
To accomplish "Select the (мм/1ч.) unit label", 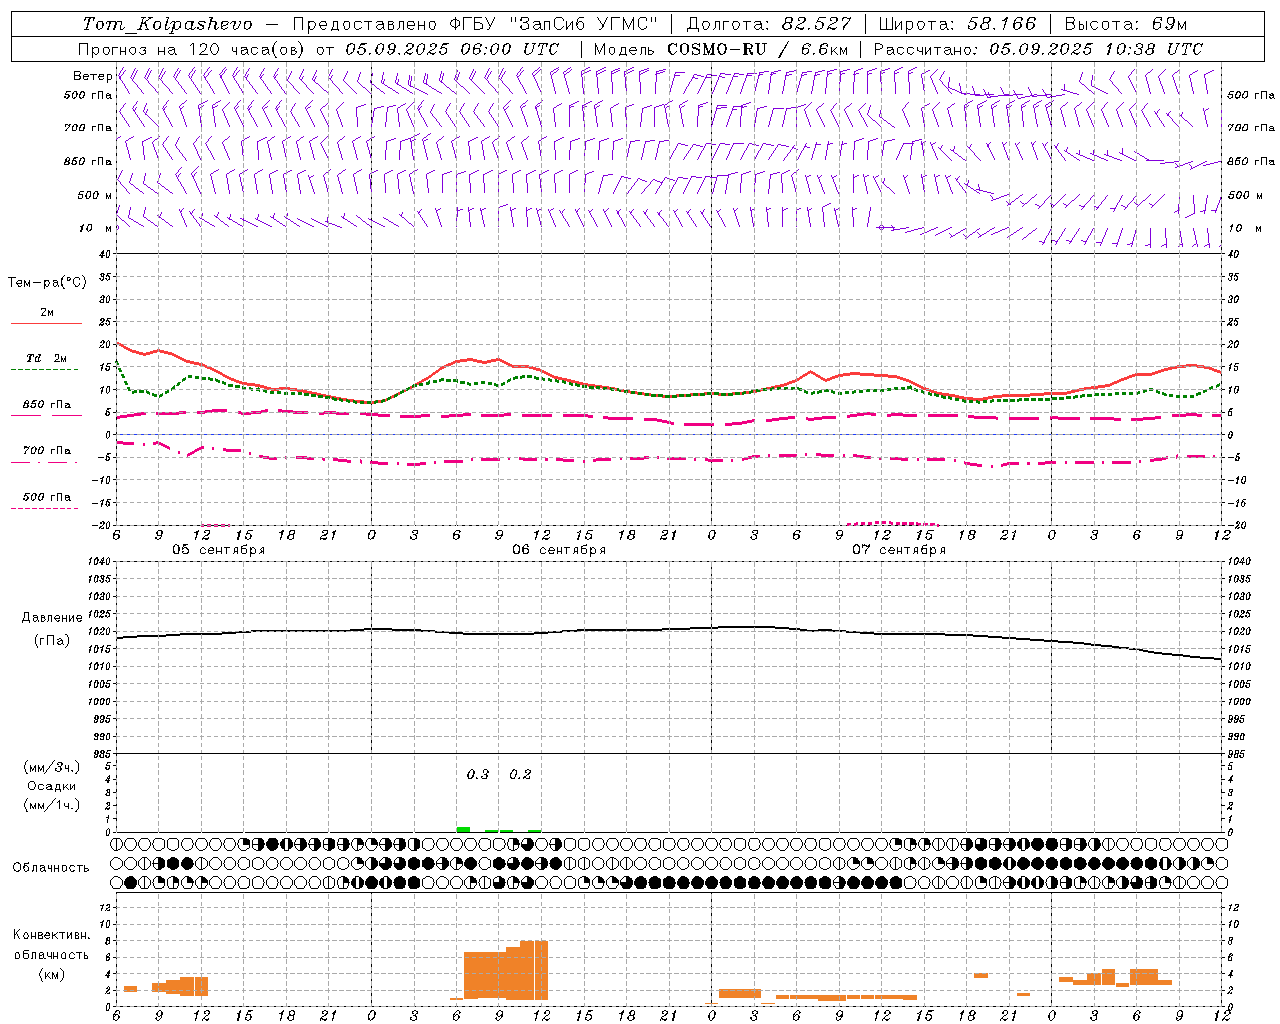I will tap(52, 805).
